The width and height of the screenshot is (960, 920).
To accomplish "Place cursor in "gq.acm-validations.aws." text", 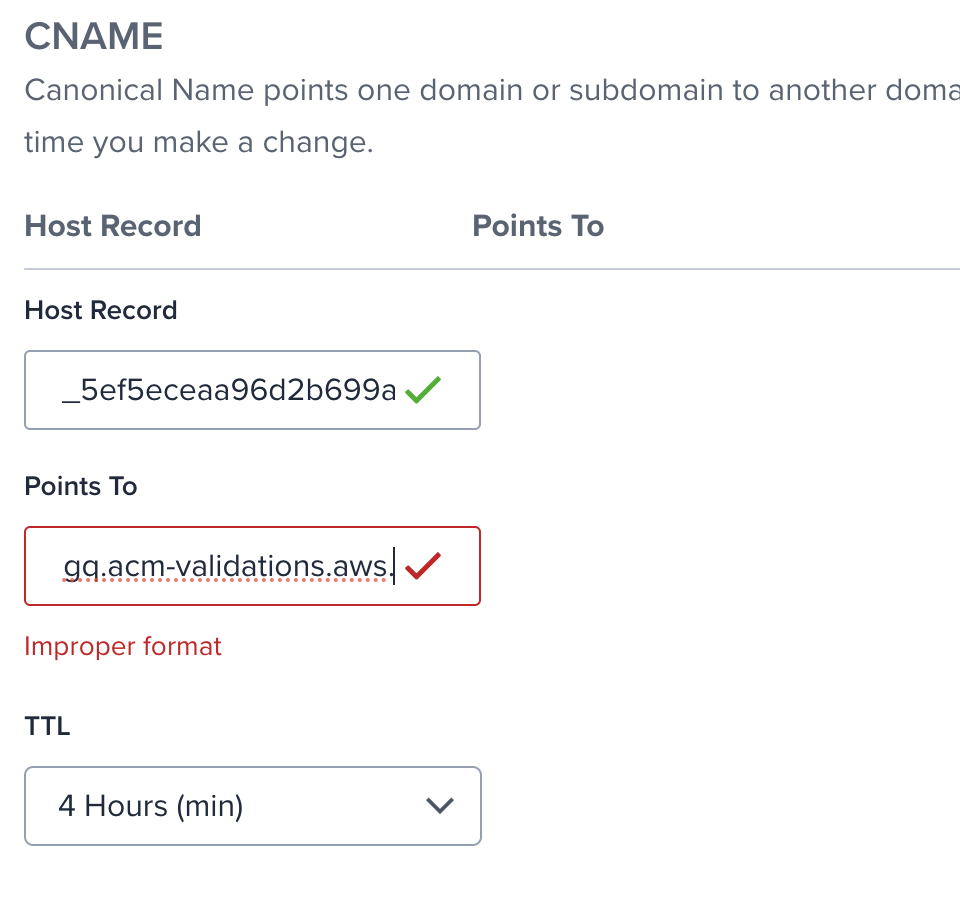I will [x=226, y=567].
